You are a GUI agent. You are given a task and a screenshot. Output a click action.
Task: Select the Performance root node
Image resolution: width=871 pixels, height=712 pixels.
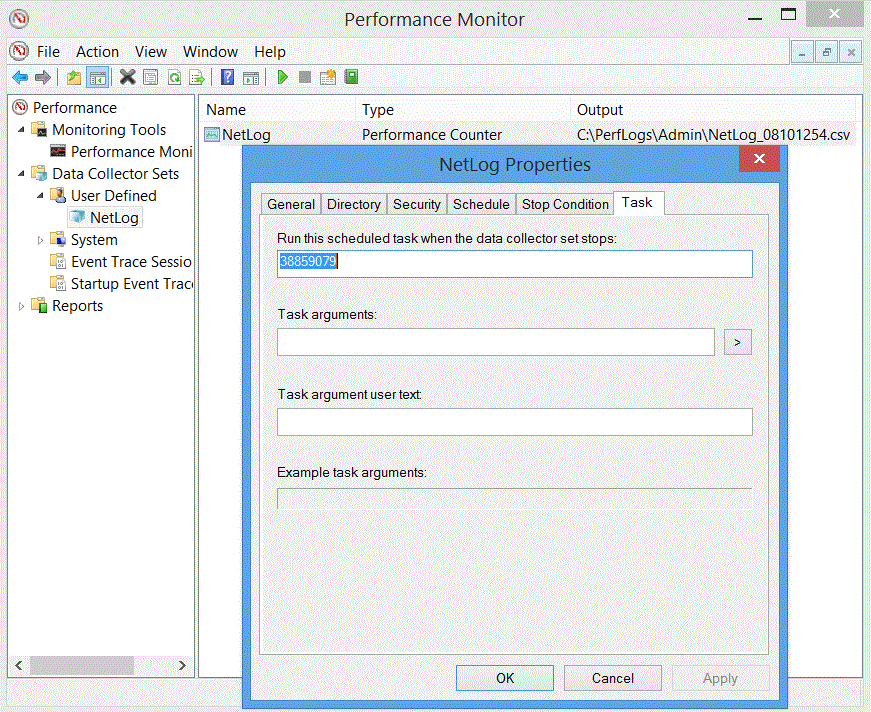point(74,108)
